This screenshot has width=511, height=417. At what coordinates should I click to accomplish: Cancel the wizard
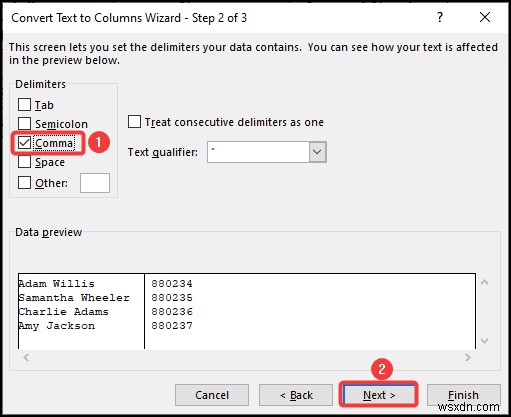[x=212, y=395]
